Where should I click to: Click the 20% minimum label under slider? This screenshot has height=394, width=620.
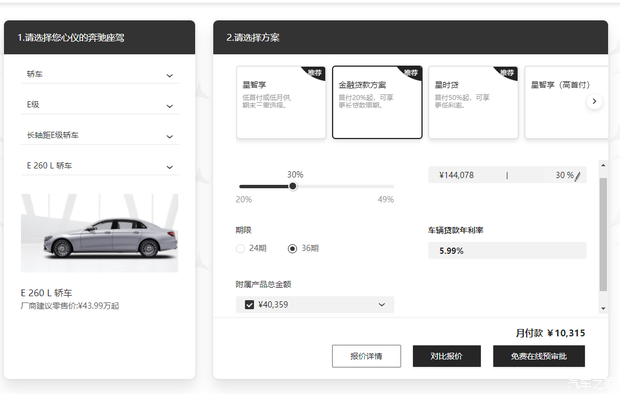pyautogui.click(x=244, y=199)
